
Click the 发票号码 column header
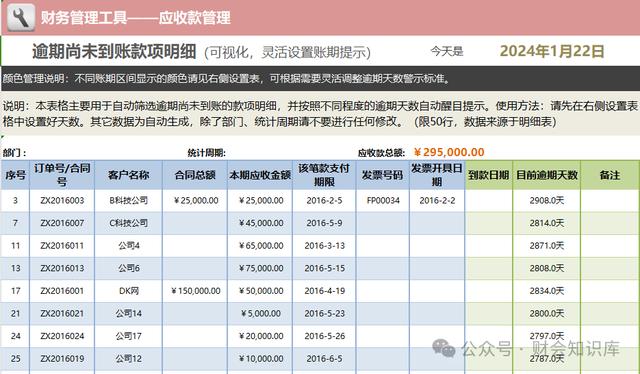pos(383,175)
